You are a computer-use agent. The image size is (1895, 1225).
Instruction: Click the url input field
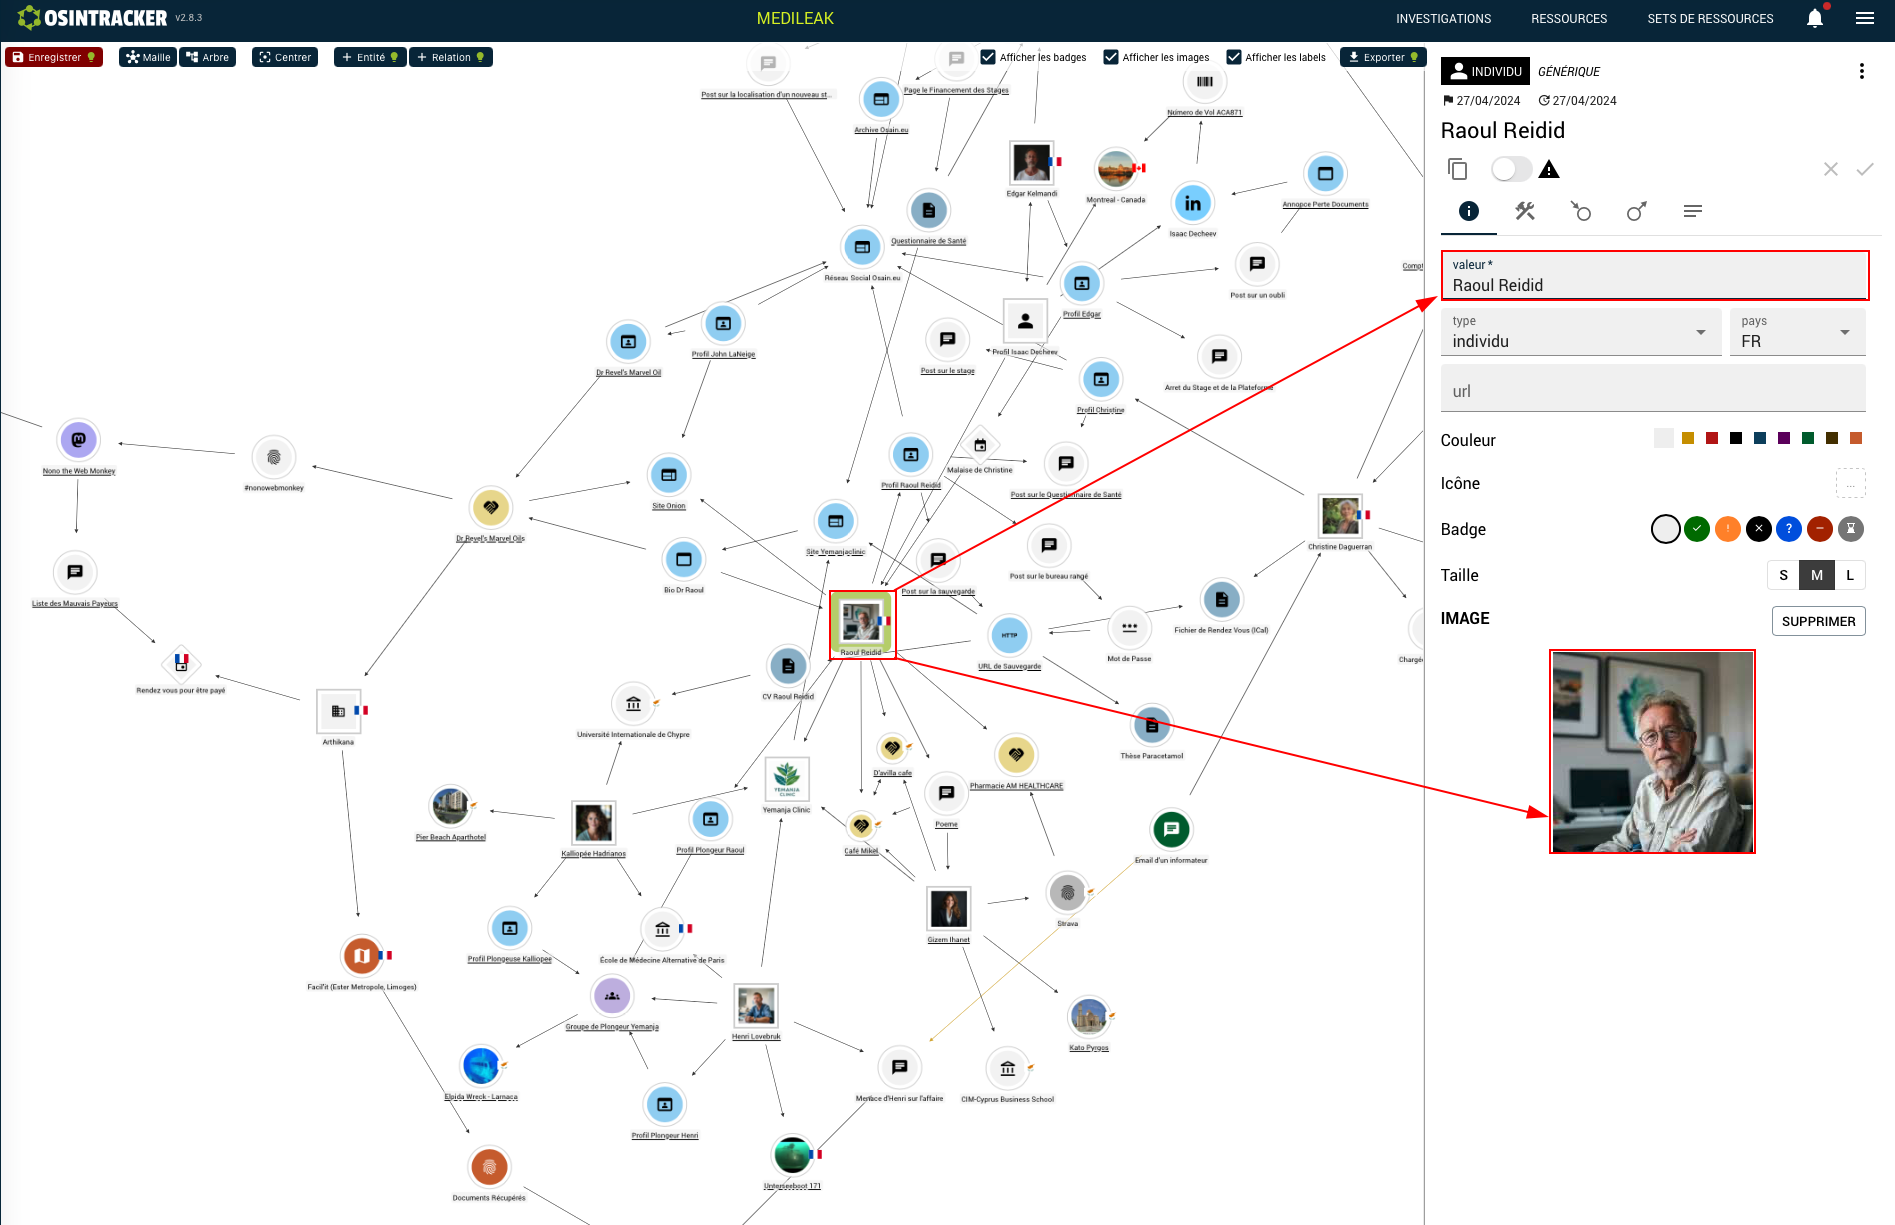(1653, 388)
